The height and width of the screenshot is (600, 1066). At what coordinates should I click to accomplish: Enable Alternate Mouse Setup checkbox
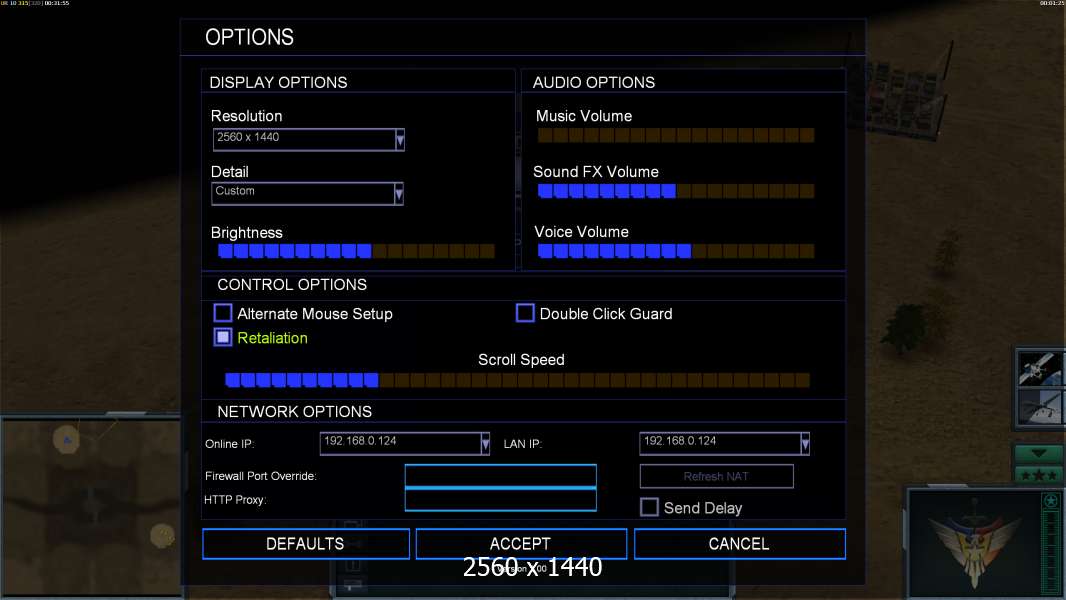223,313
